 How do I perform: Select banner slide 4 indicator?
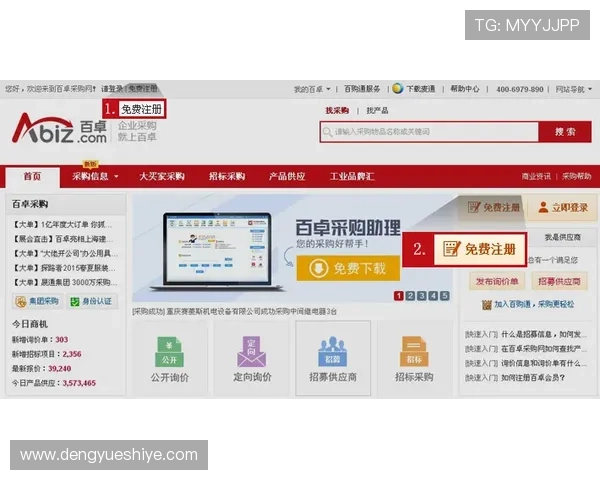click(x=433, y=296)
